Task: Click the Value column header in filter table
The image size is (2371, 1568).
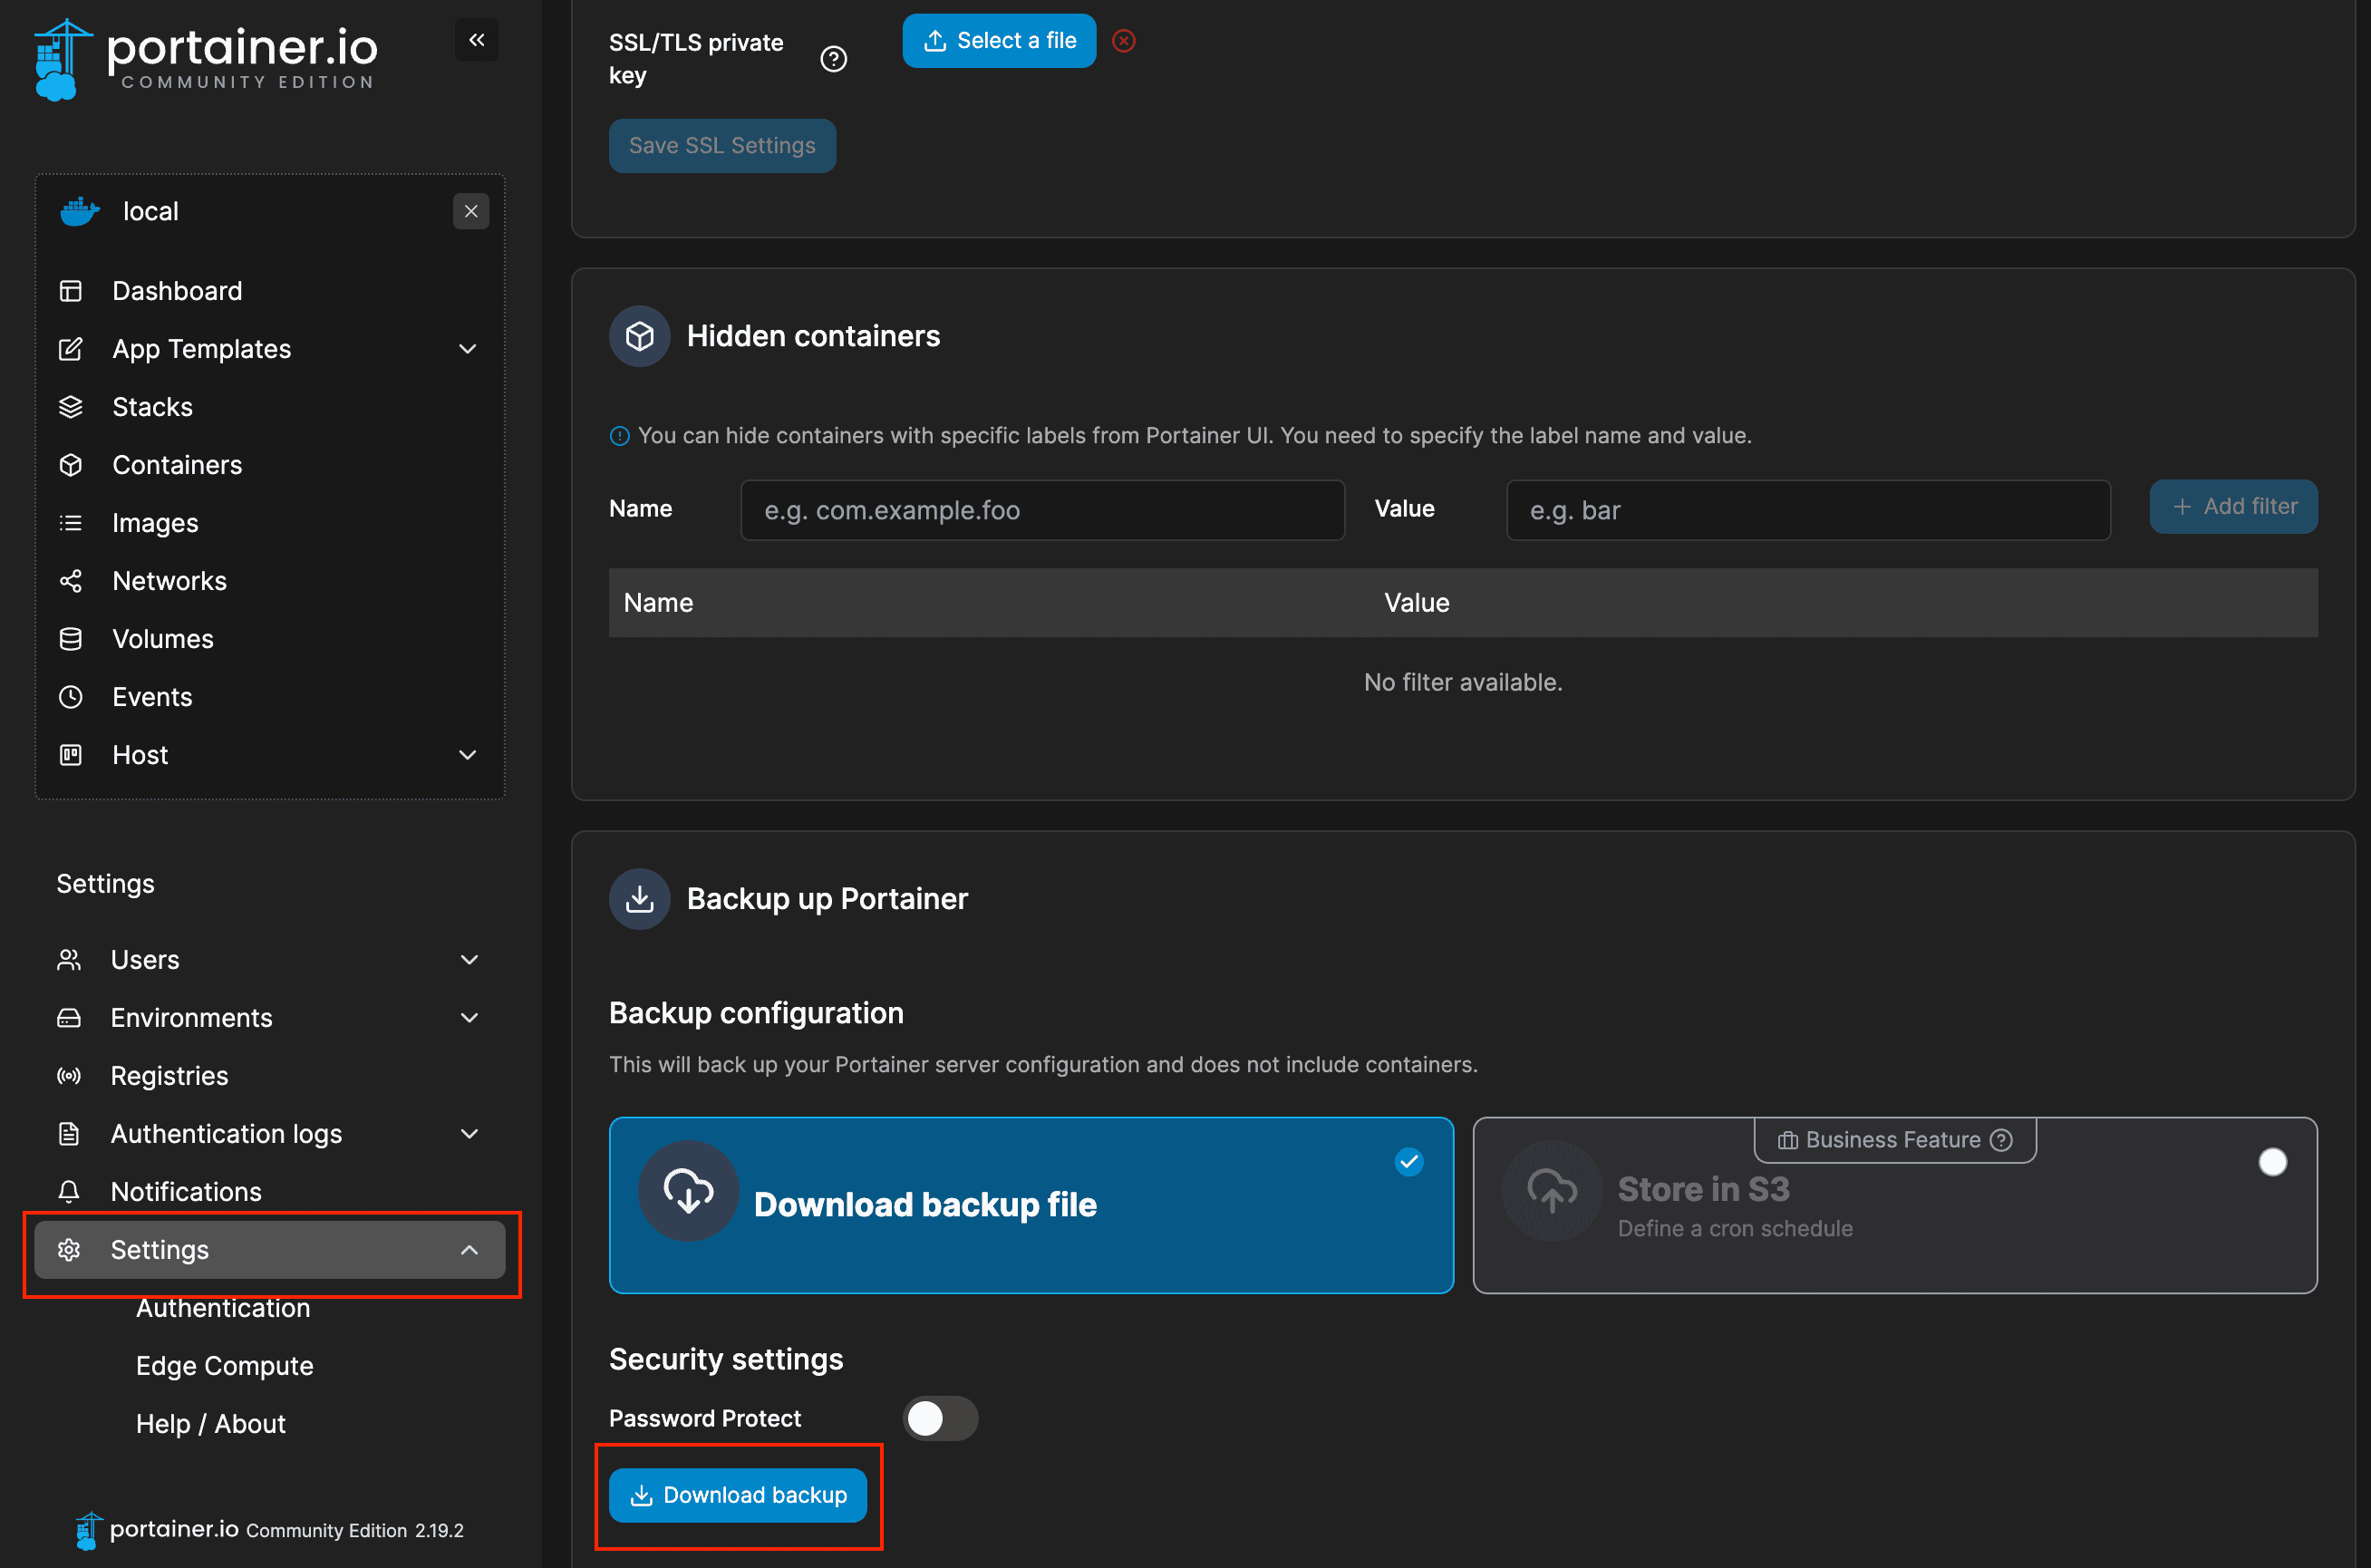Action: point(1417,603)
